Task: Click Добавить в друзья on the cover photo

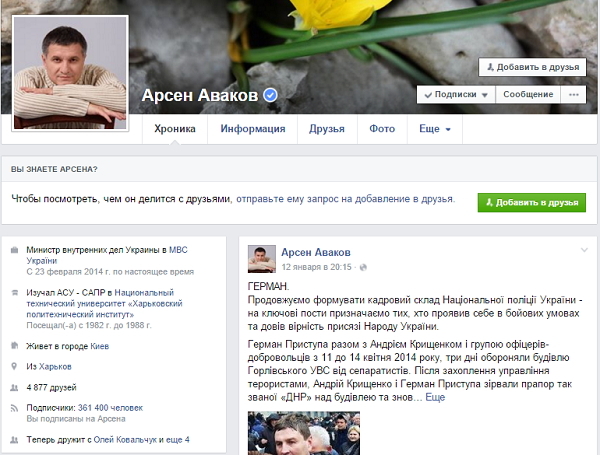Action: point(532,67)
